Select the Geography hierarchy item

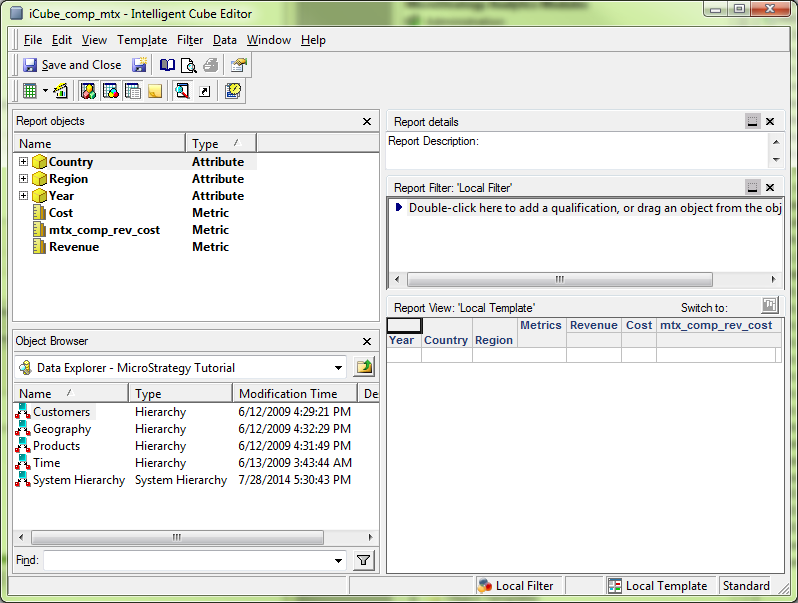coord(61,429)
